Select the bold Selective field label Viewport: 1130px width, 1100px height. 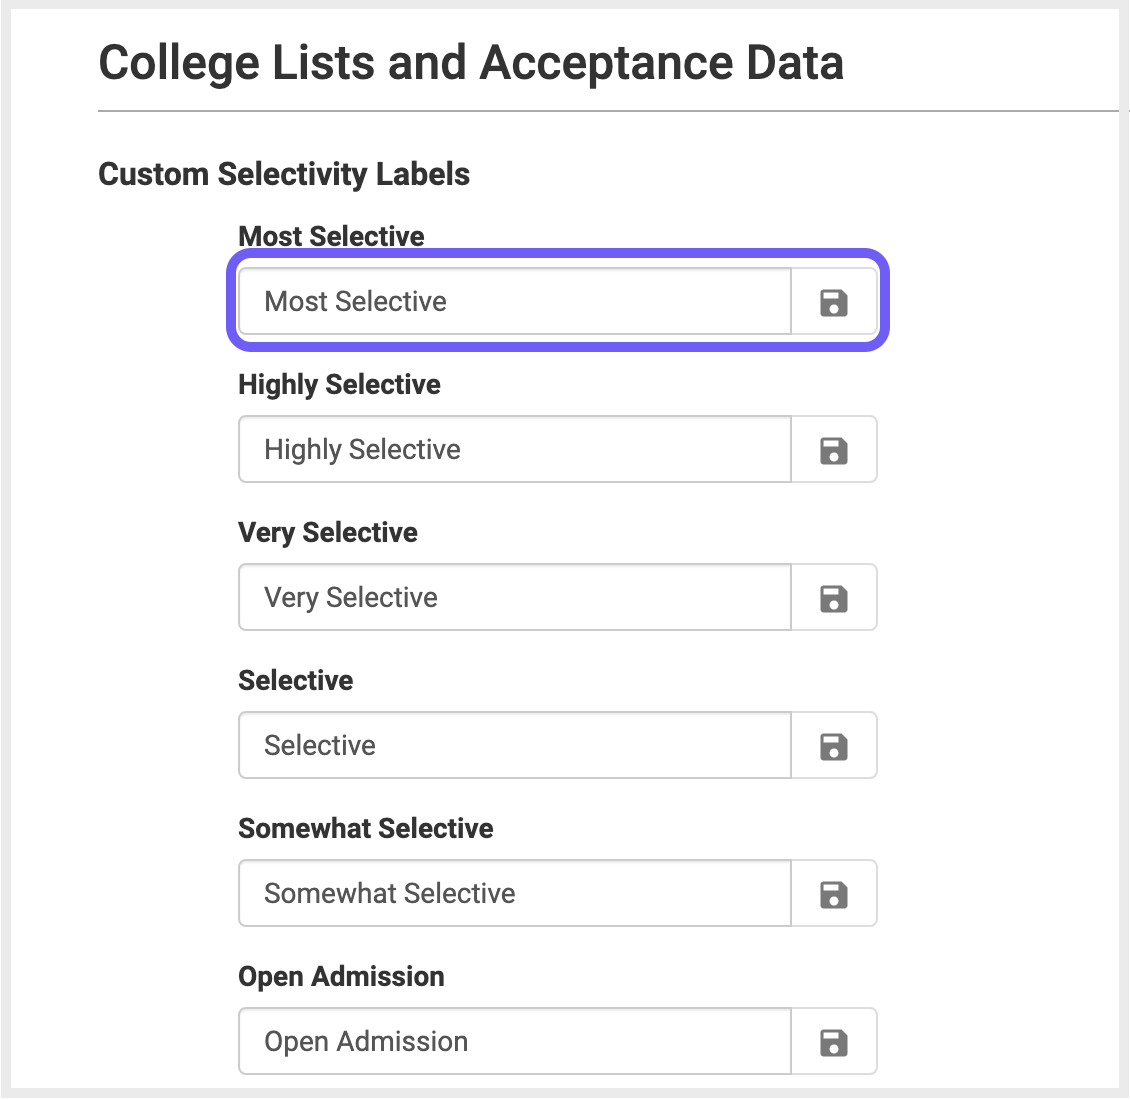pos(295,680)
